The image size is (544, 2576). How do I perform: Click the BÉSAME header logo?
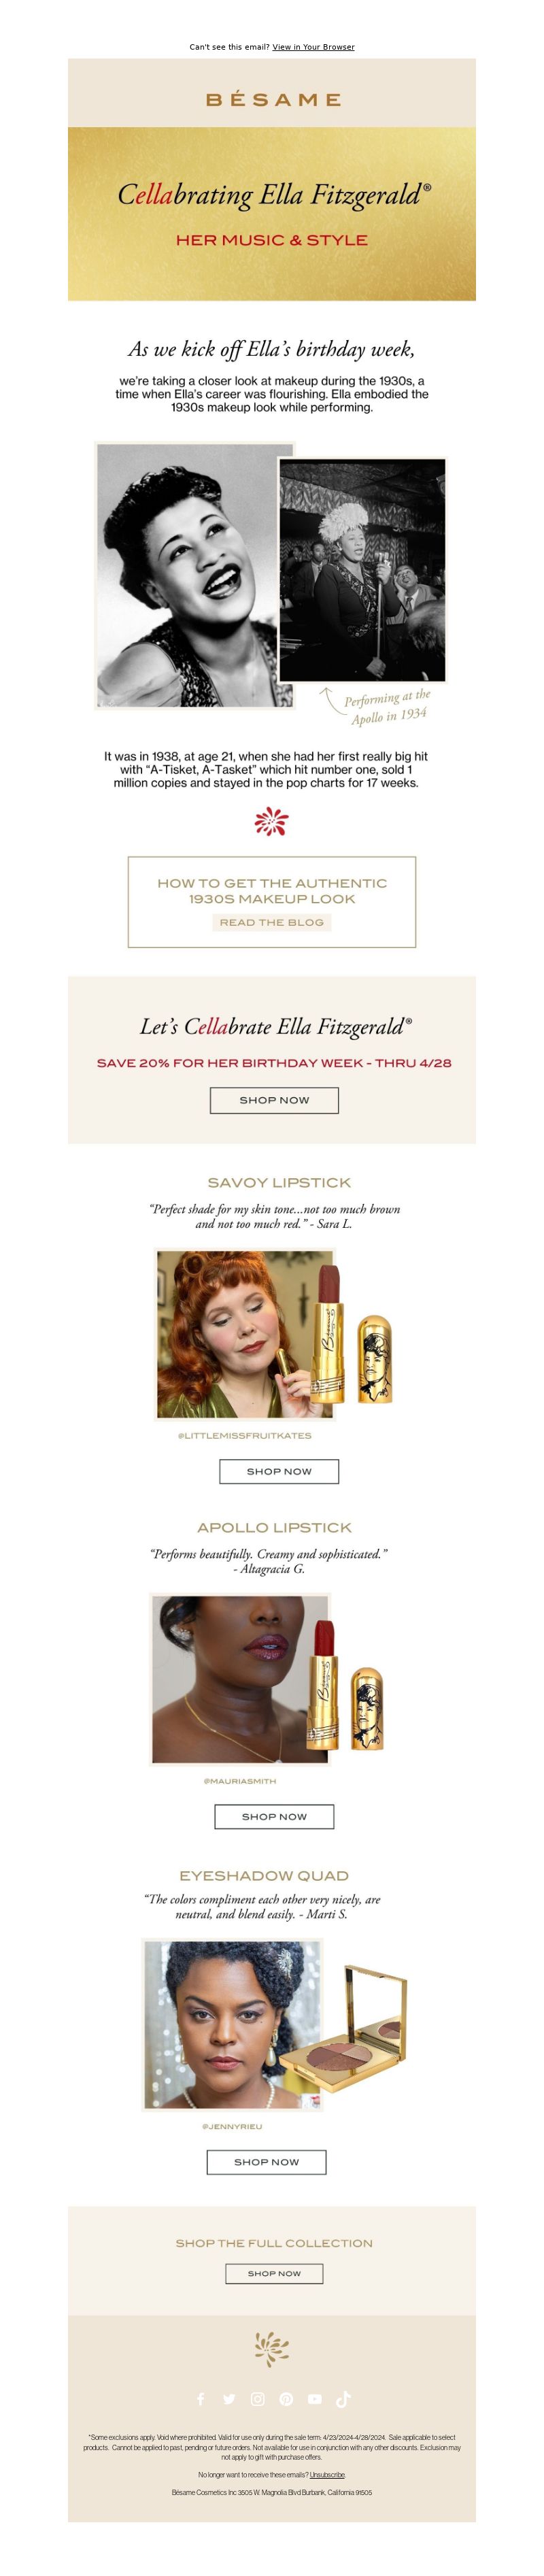[272, 99]
